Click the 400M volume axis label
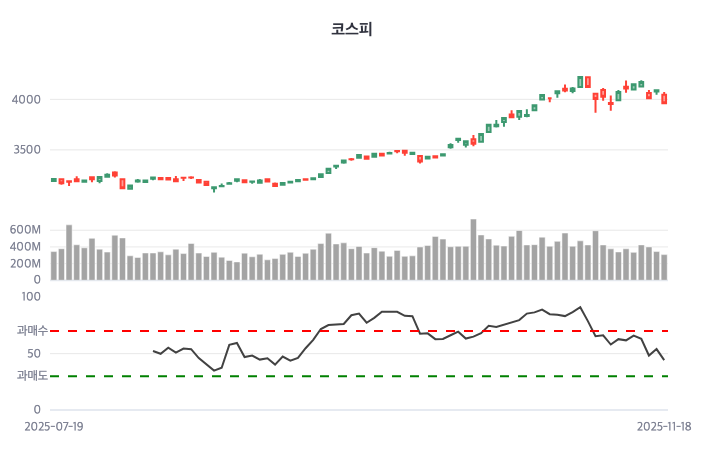The width and height of the screenshot is (704, 450). pos(25,247)
